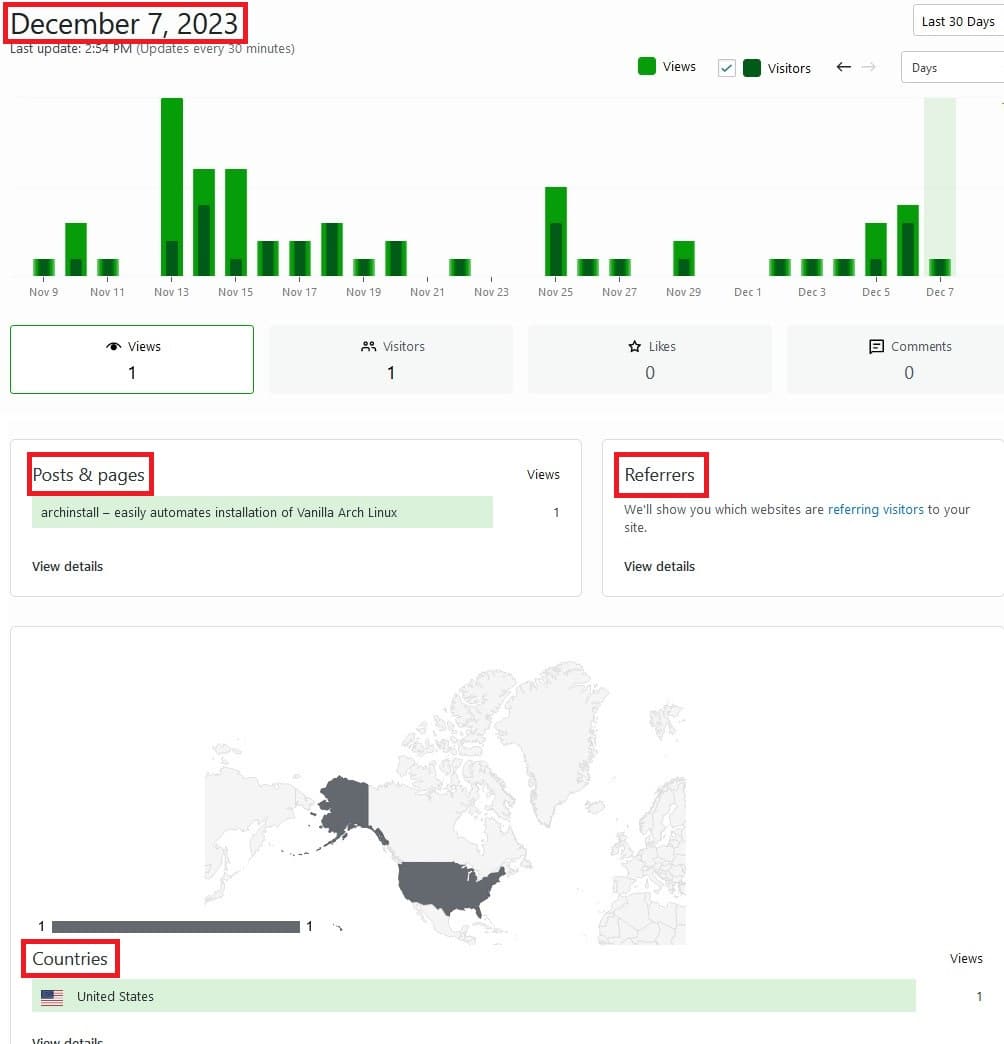Viewport: 1004px width, 1044px height.
Task: Click the right arrow to go forward
Action: 868,67
